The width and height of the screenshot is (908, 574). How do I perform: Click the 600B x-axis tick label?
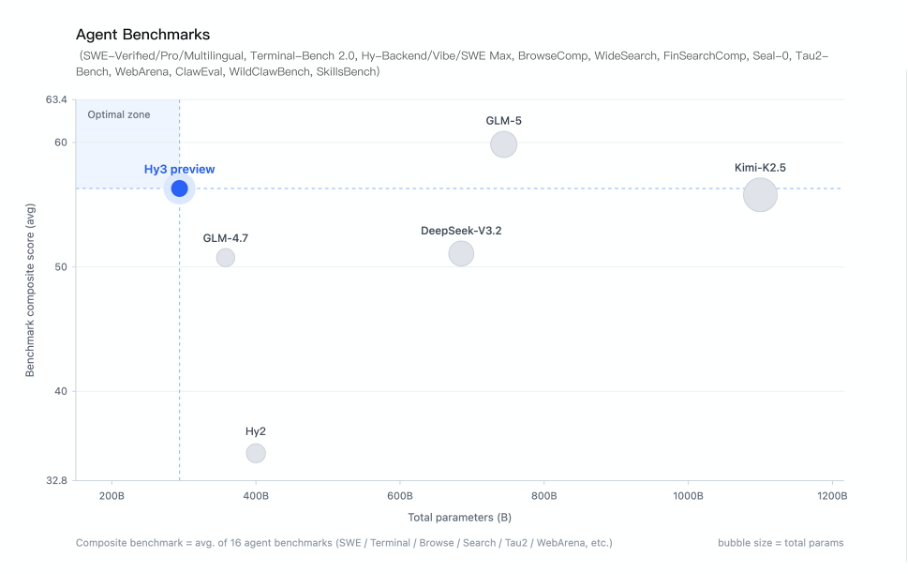click(x=400, y=496)
